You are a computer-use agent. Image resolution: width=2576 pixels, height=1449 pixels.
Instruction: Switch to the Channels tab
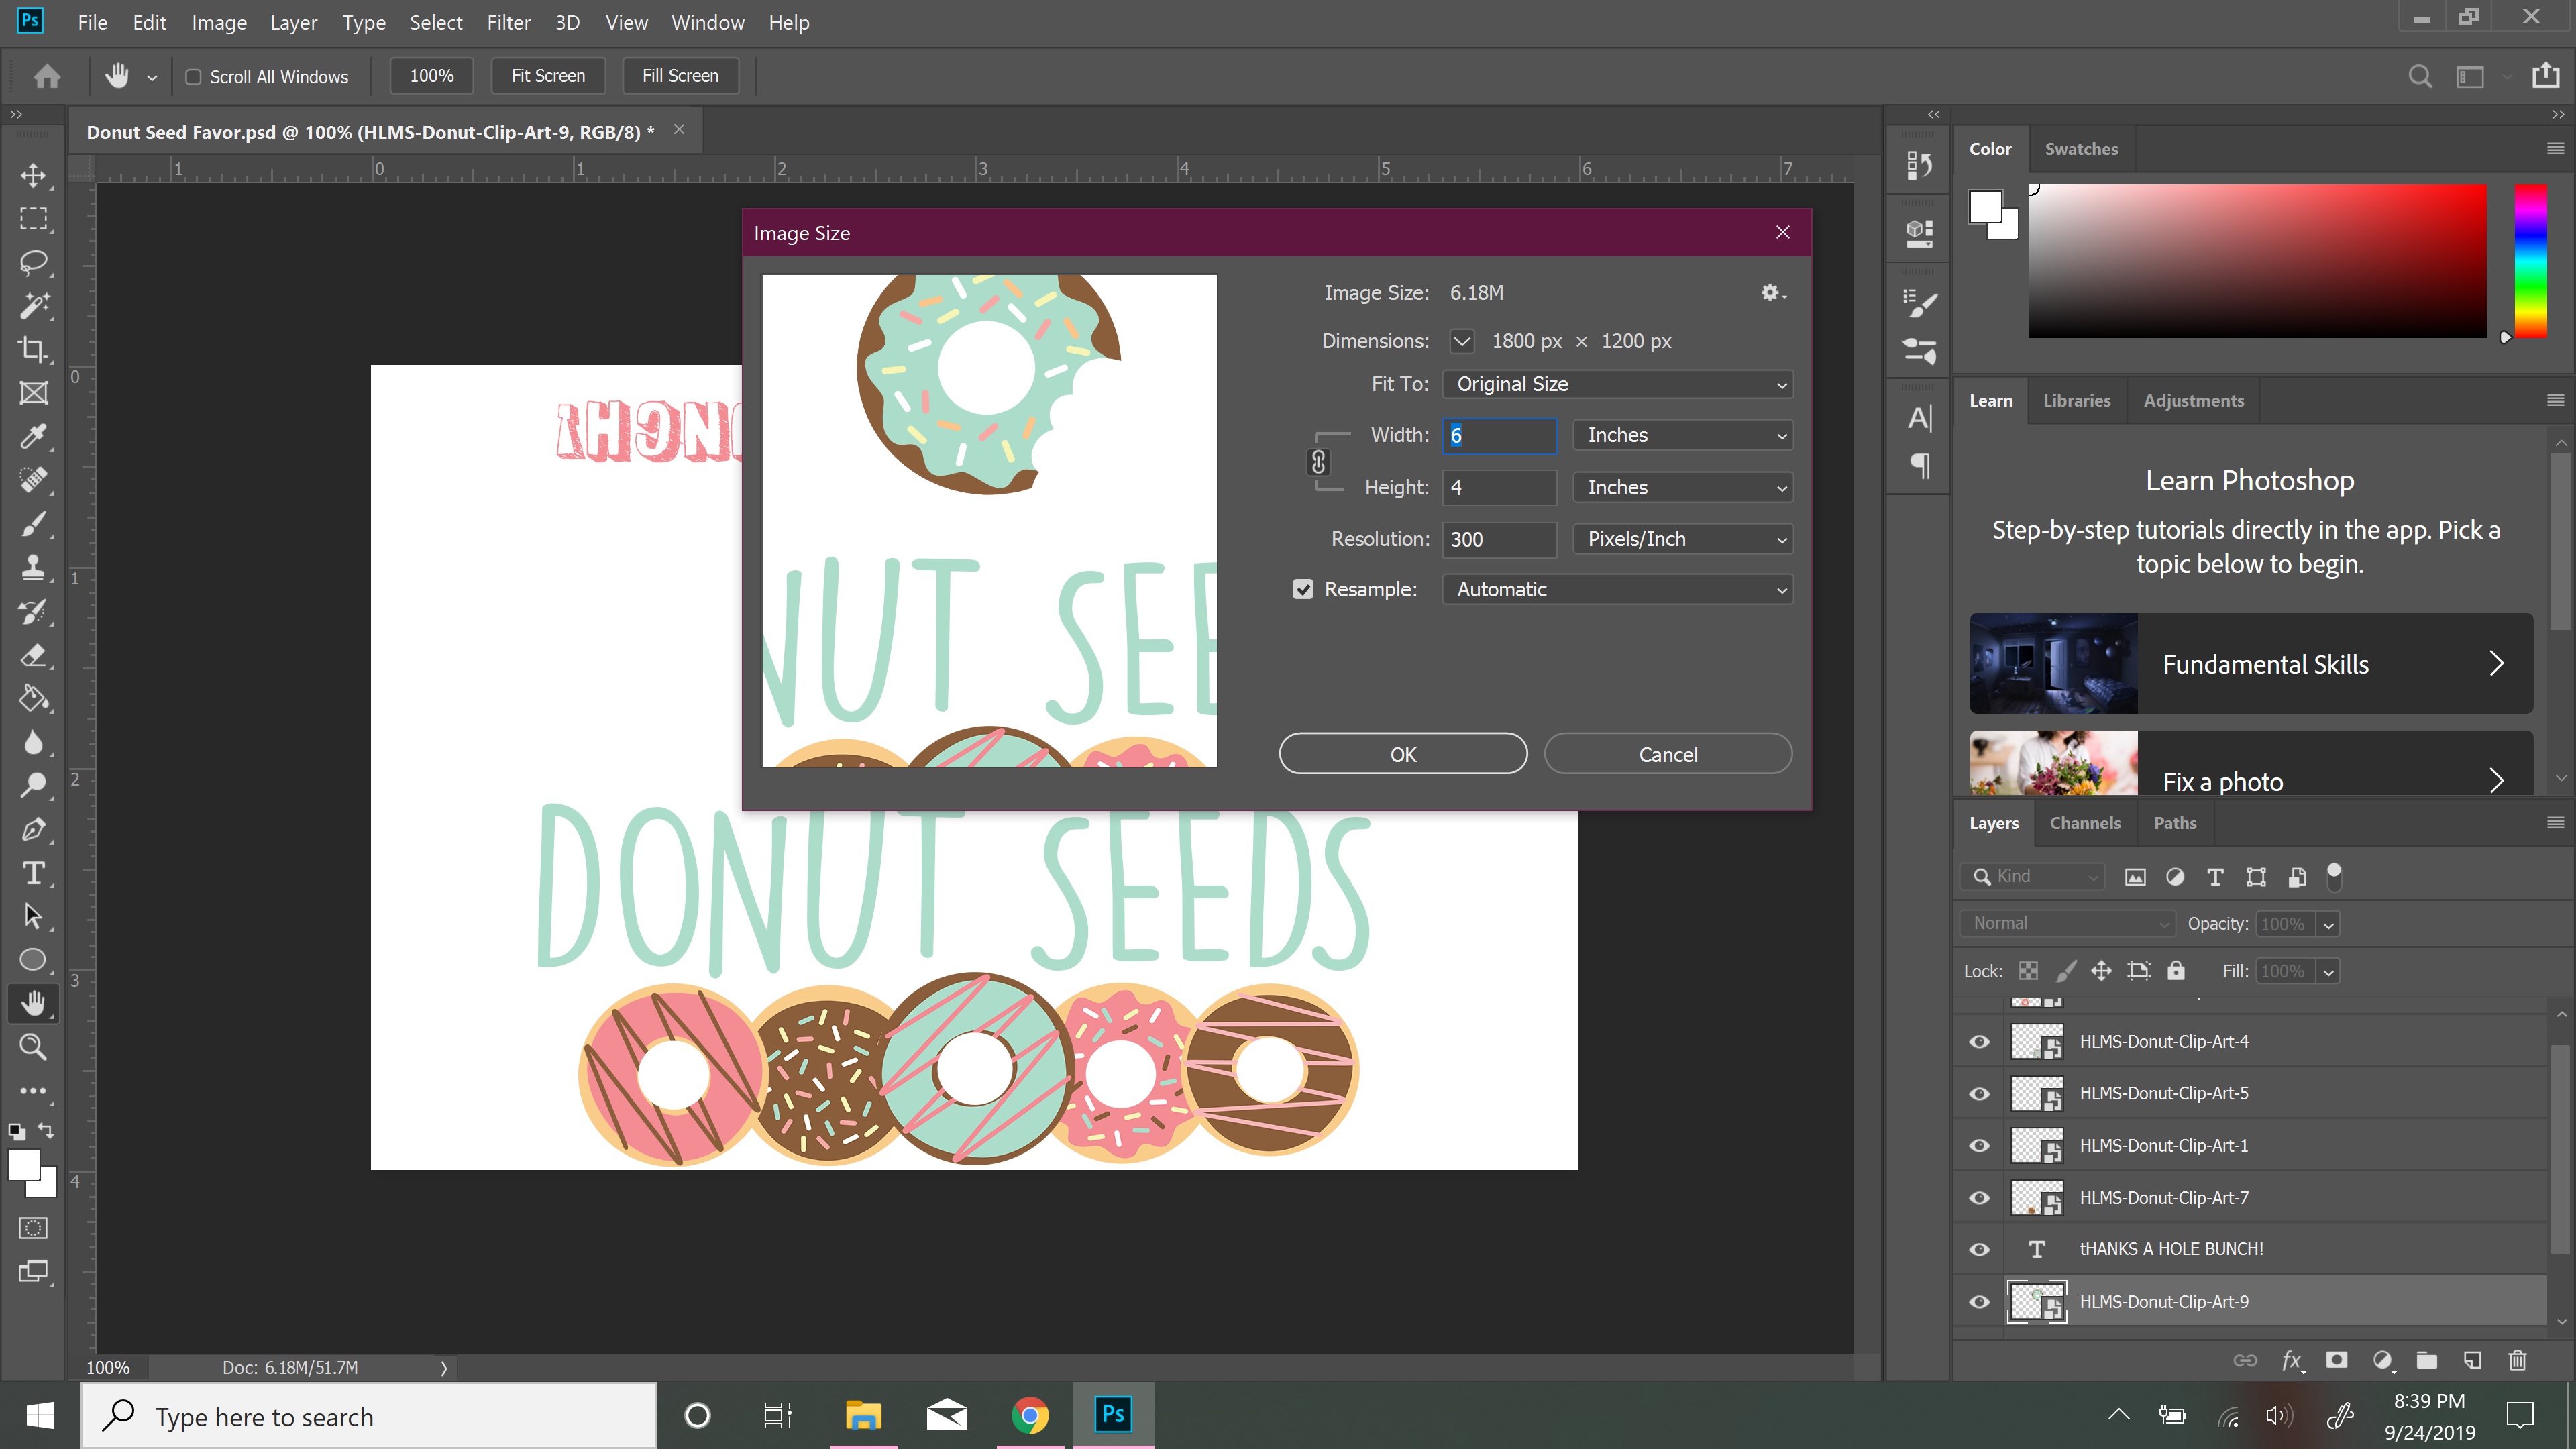(x=2085, y=823)
